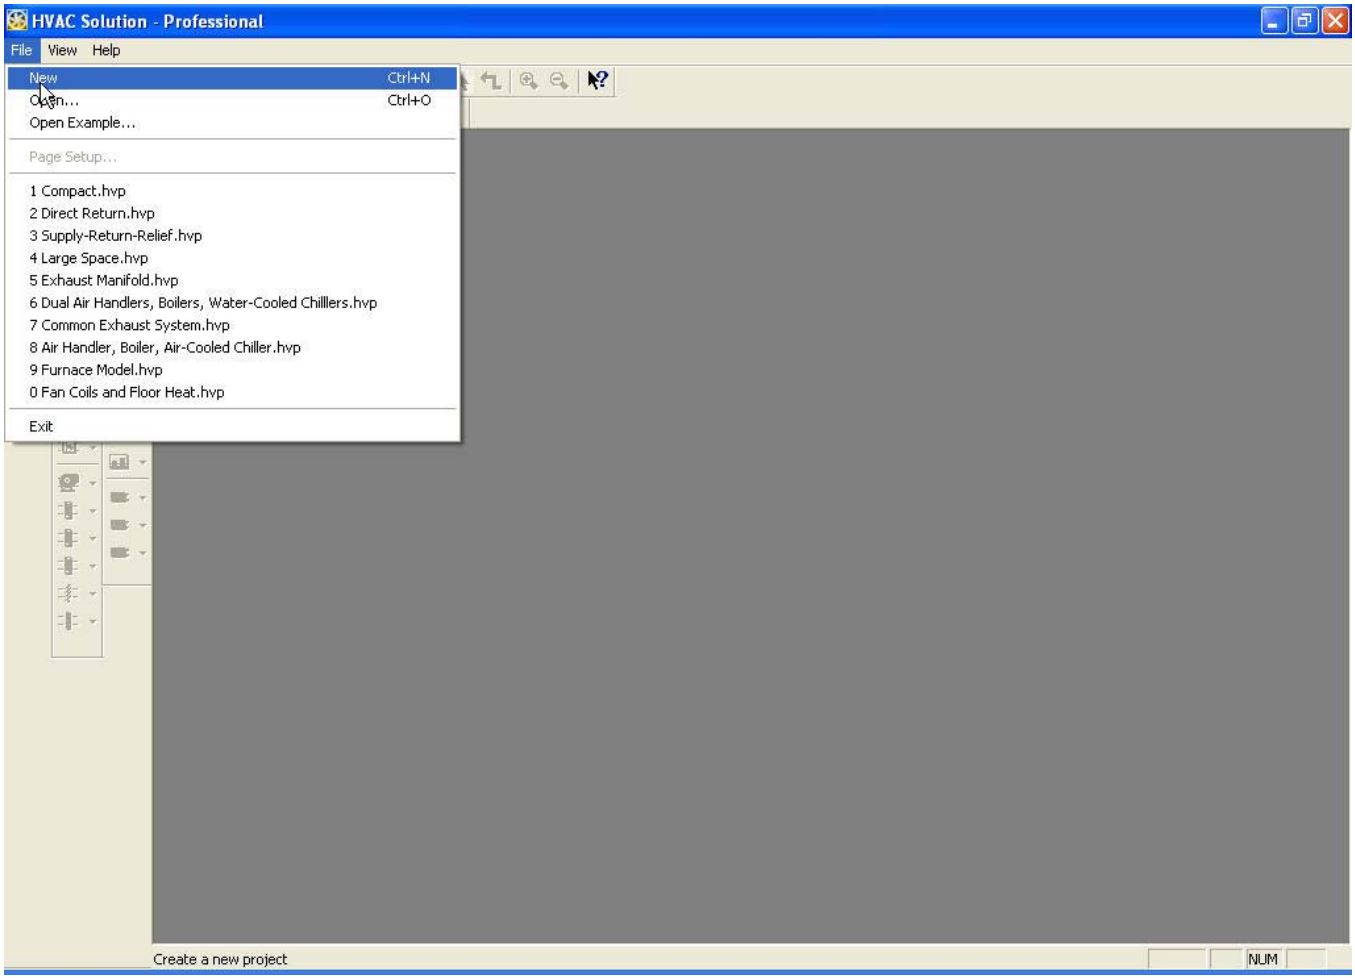The image size is (1355, 978).
Task: Select the fan component icon in palette
Action: [x=68, y=483]
